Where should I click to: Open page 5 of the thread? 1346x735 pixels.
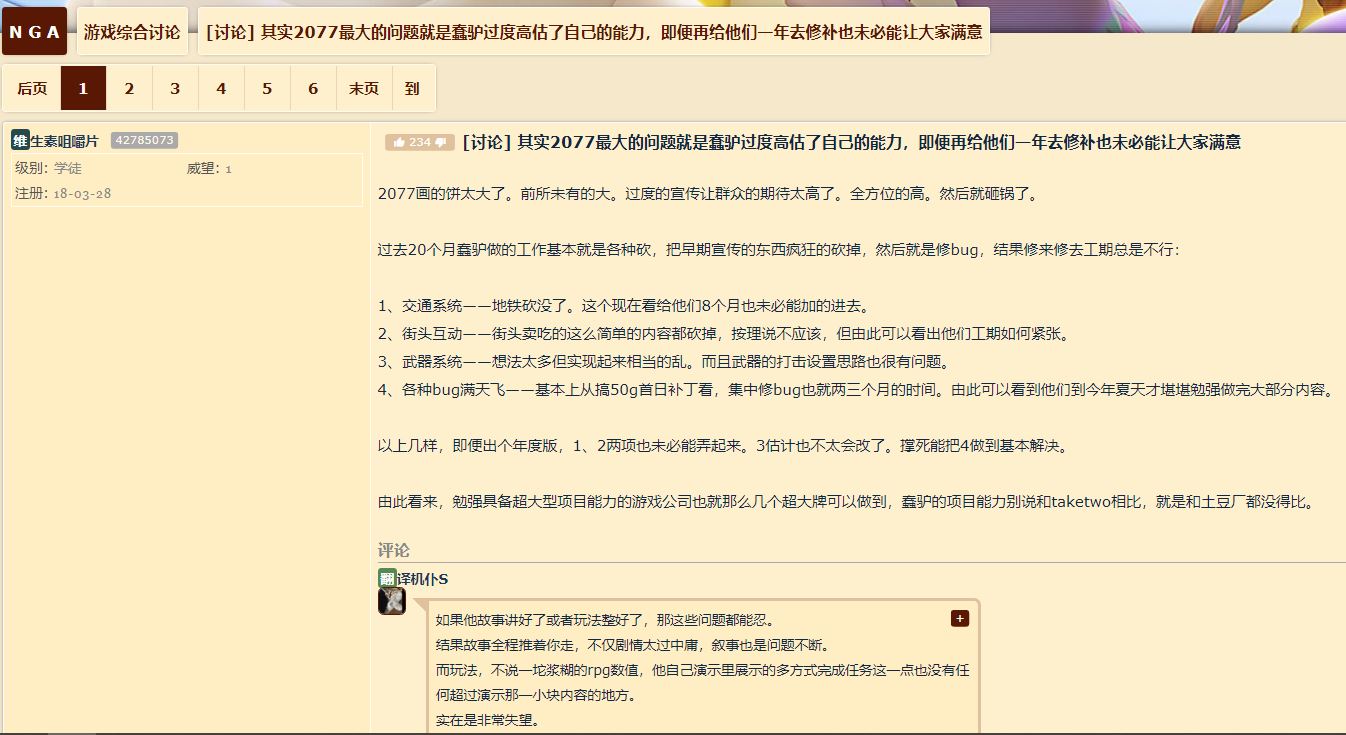click(267, 89)
